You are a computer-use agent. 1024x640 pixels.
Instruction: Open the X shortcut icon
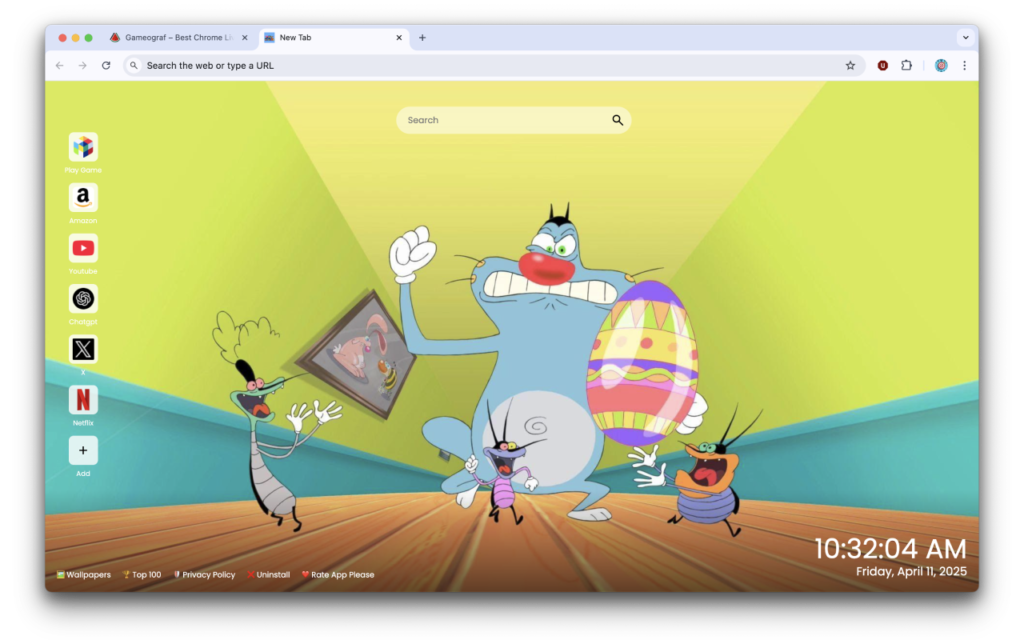point(83,349)
